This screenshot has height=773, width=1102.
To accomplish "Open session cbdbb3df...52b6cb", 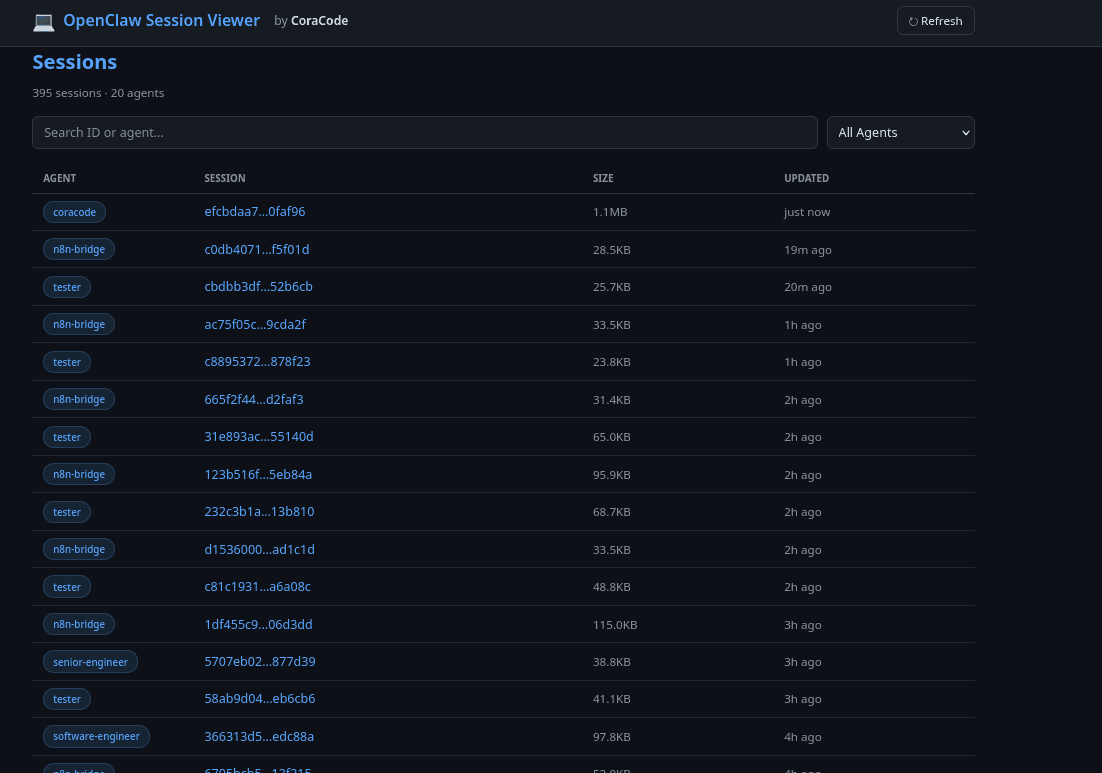I will [x=259, y=287].
